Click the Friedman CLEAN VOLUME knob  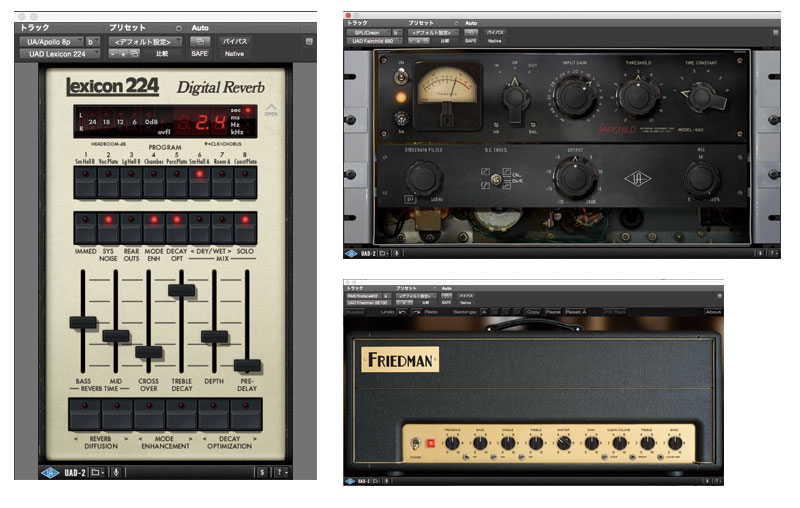[x=619, y=443]
